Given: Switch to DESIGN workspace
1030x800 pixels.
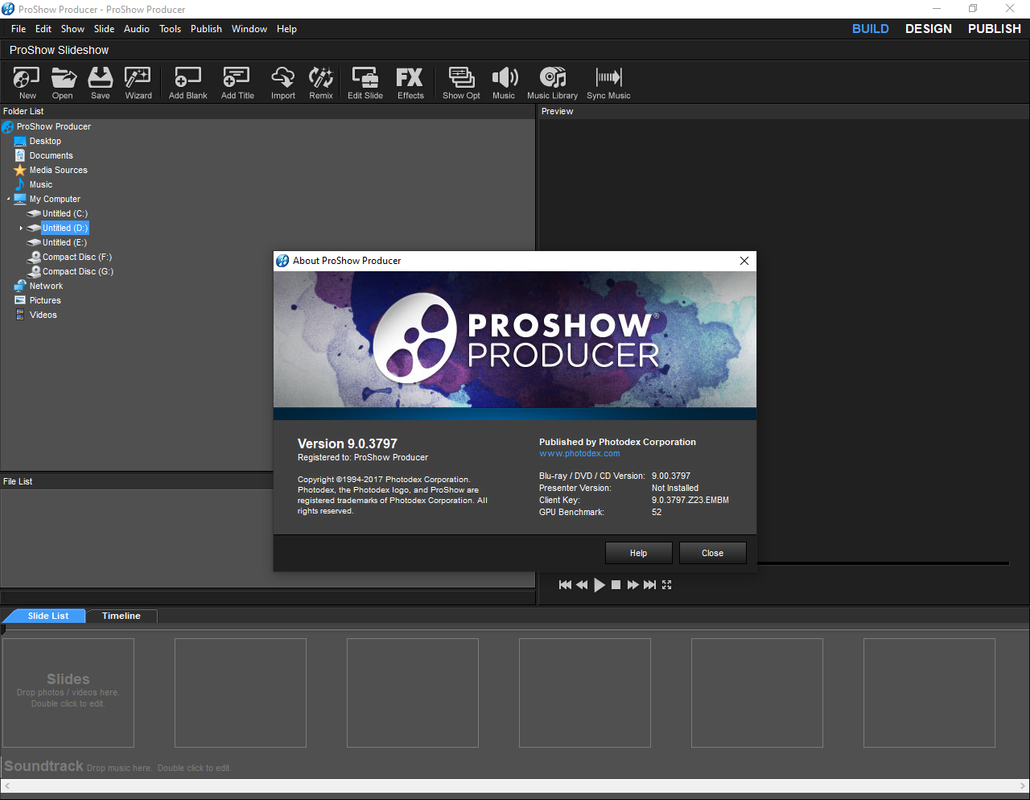Looking at the screenshot, I should [x=928, y=29].
